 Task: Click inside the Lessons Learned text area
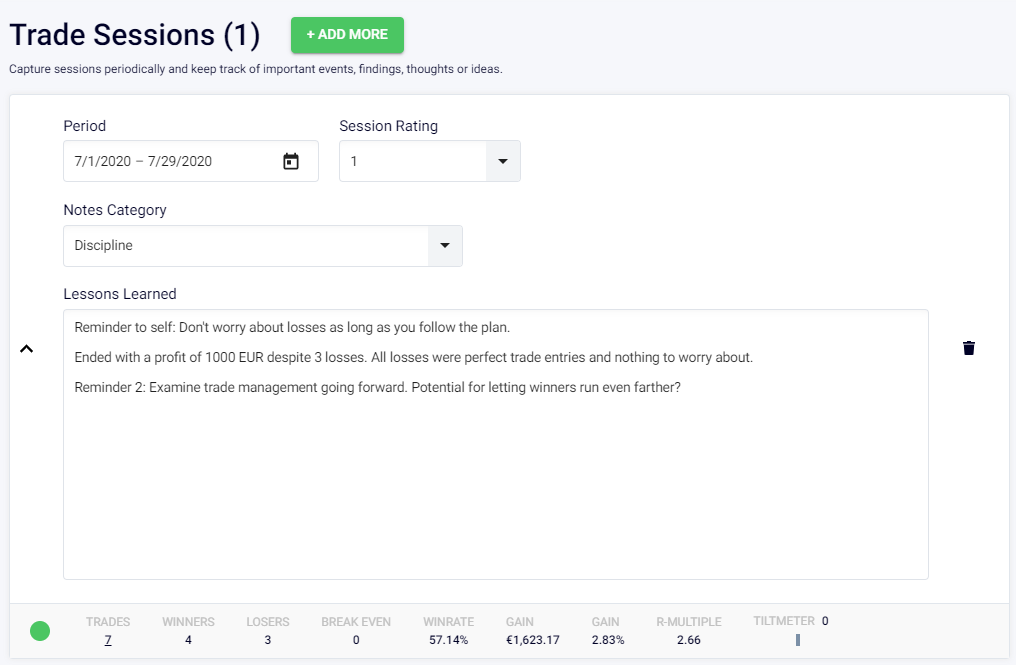coord(496,445)
